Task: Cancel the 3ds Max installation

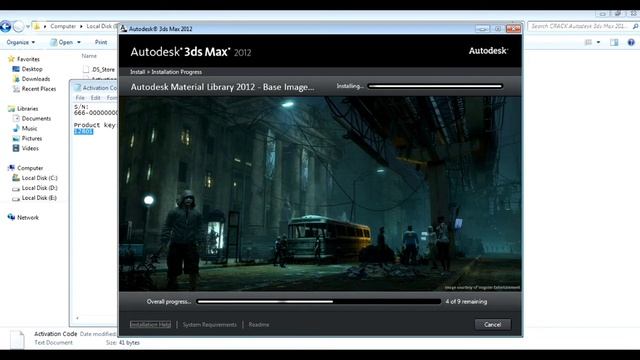Action: (492, 324)
